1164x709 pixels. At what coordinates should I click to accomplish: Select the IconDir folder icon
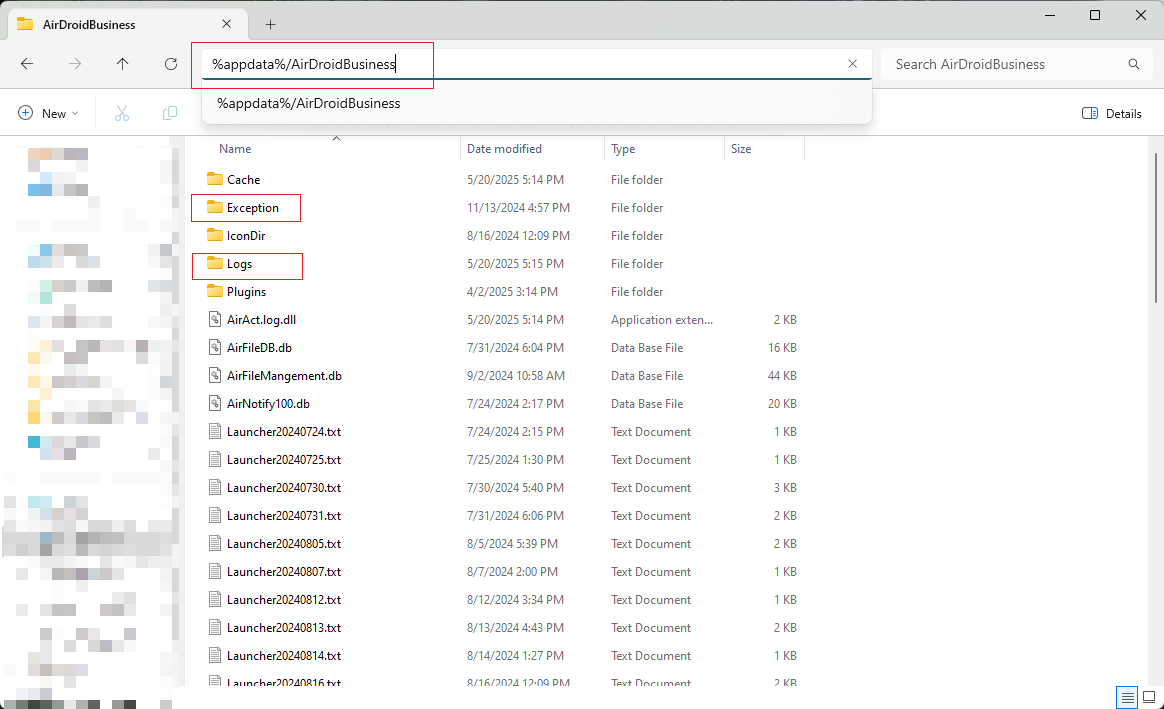pos(215,235)
